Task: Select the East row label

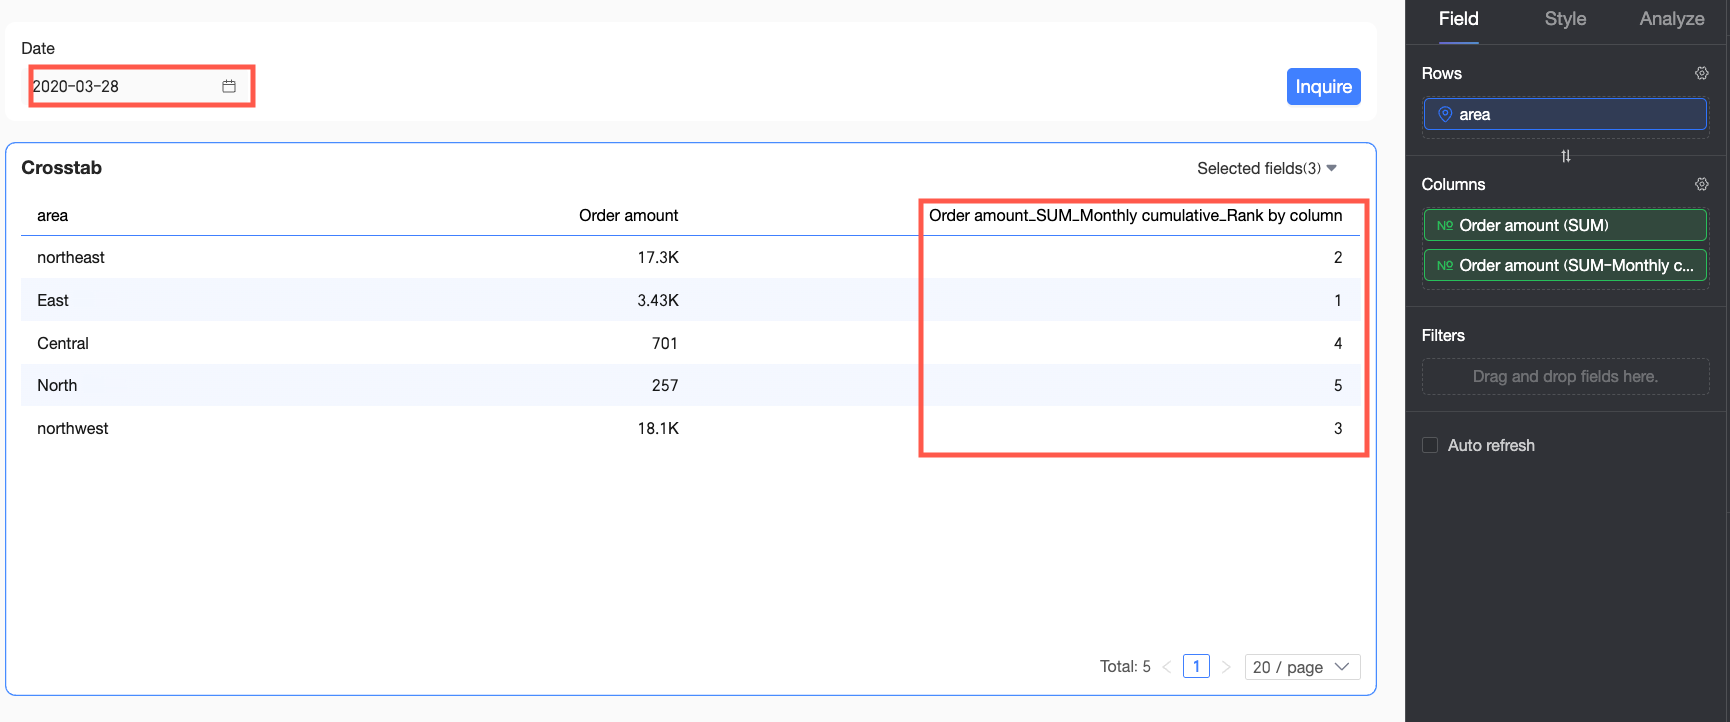Action: (53, 301)
